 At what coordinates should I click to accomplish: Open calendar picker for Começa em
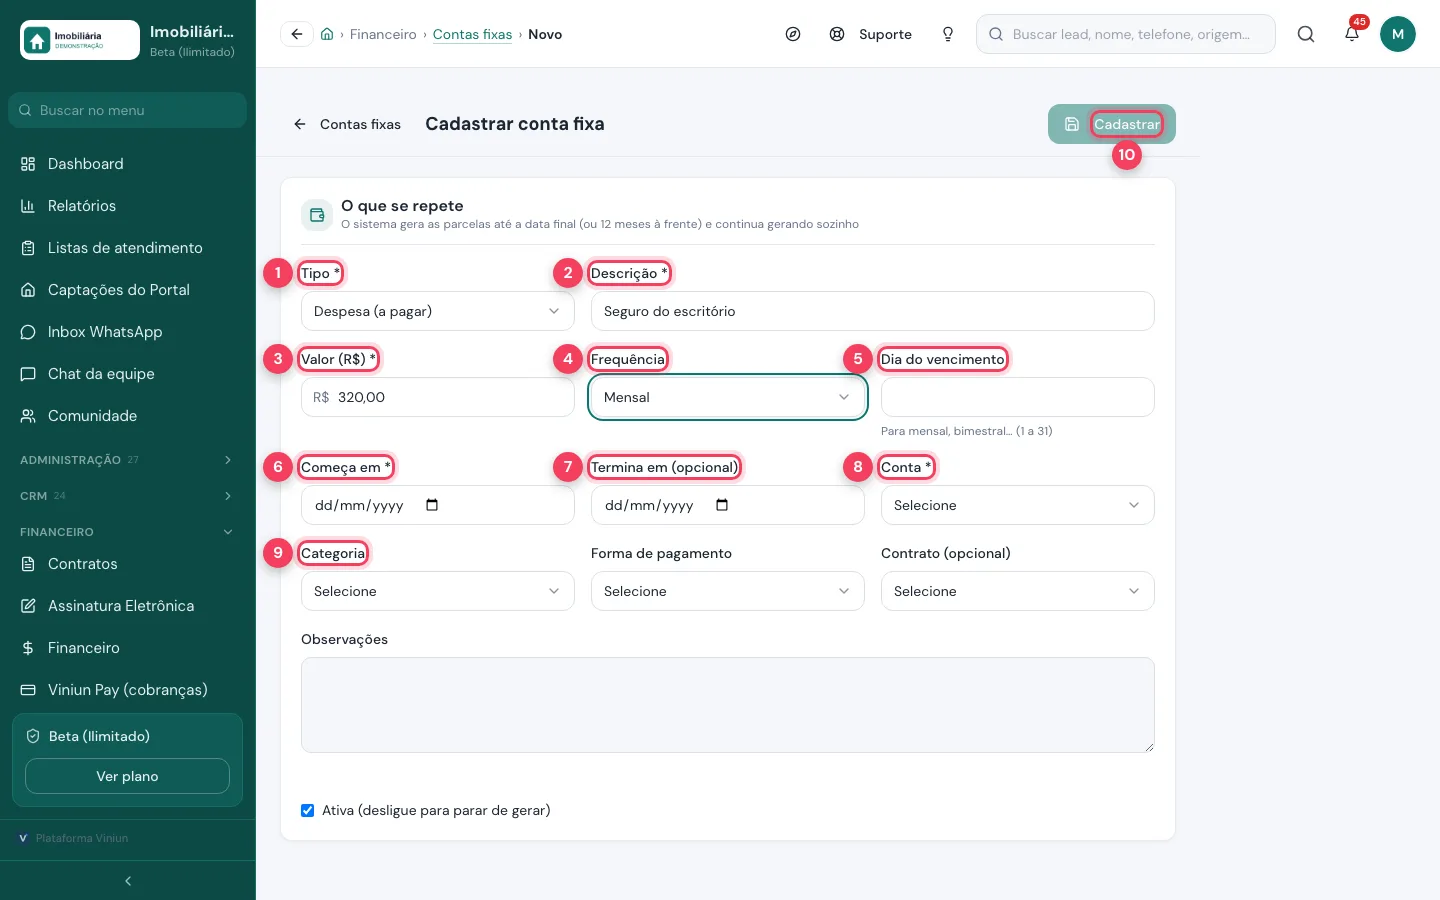coord(432,505)
